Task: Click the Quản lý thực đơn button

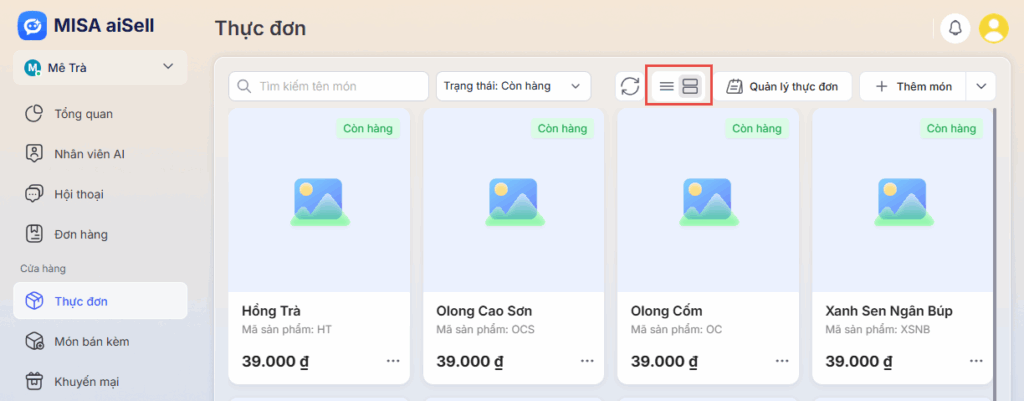Action: click(x=782, y=86)
